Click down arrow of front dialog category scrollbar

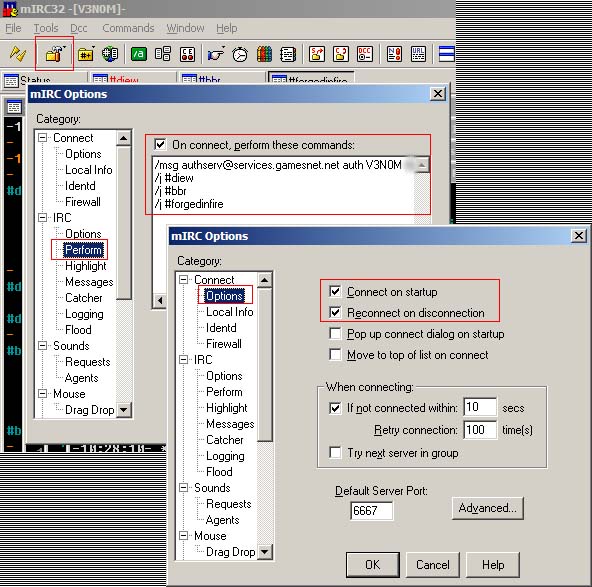tap(265, 552)
